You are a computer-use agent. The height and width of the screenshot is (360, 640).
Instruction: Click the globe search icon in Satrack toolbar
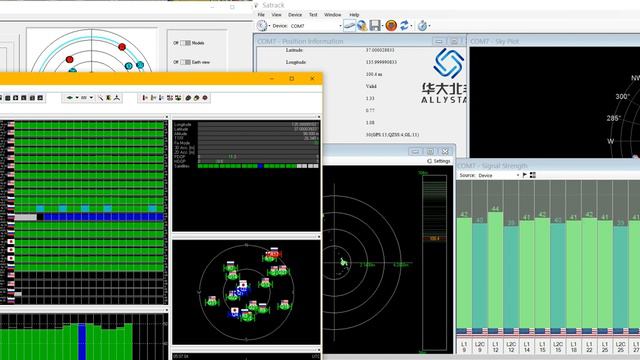pos(362,26)
